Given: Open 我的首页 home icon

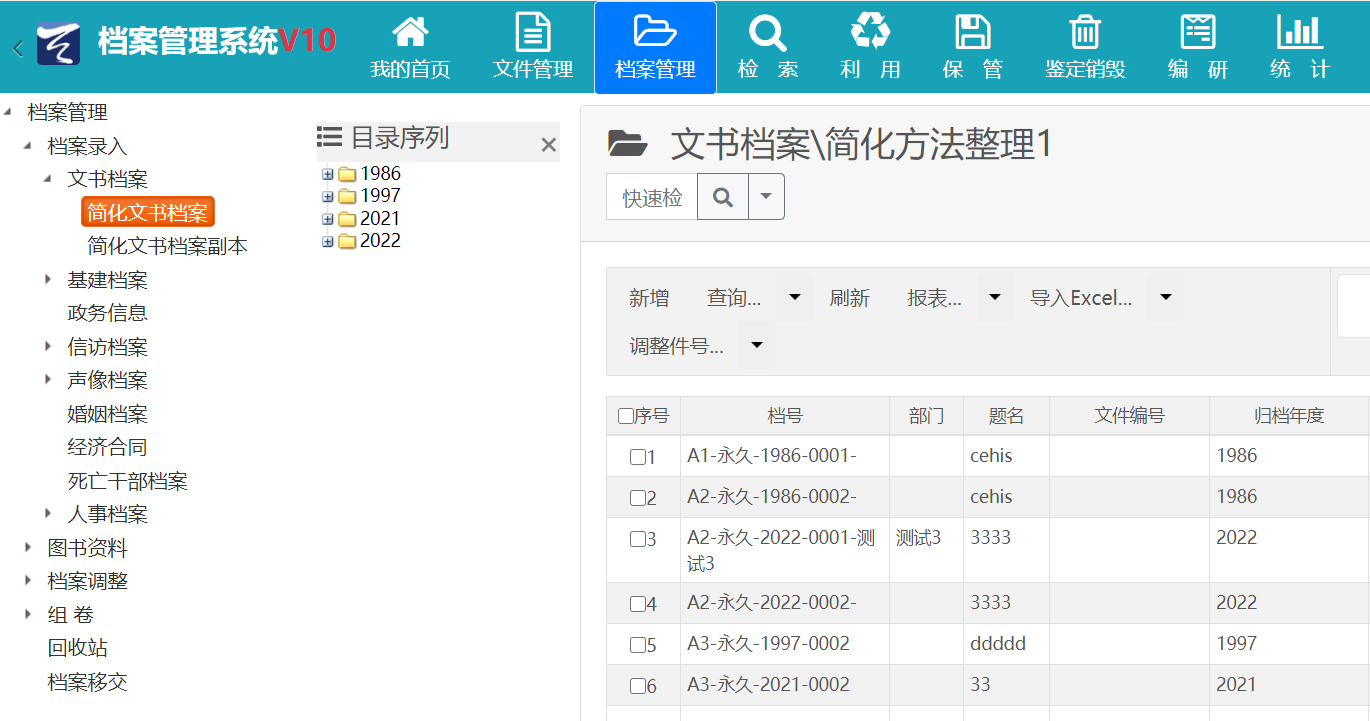Looking at the screenshot, I should tap(410, 33).
